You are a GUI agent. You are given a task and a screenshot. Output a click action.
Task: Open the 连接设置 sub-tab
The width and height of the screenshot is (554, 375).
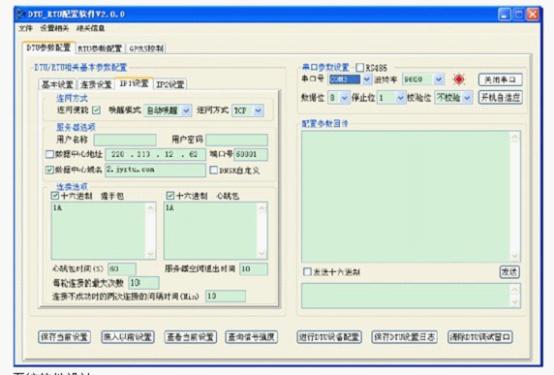pyautogui.click(x=96, y=84)
